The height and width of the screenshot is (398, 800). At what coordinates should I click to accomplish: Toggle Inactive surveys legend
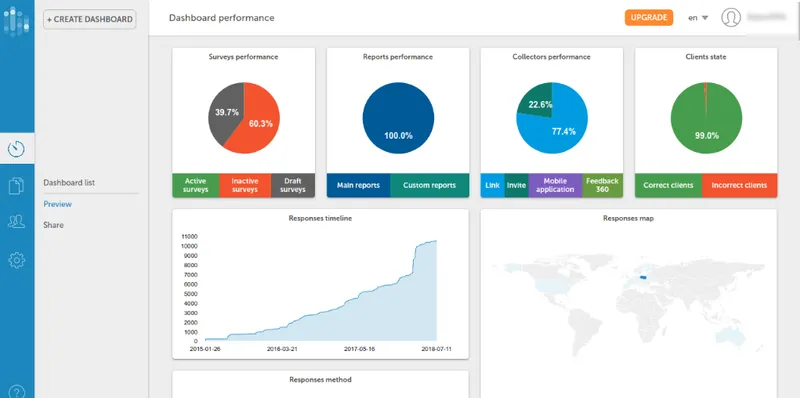tap(245, 185)
